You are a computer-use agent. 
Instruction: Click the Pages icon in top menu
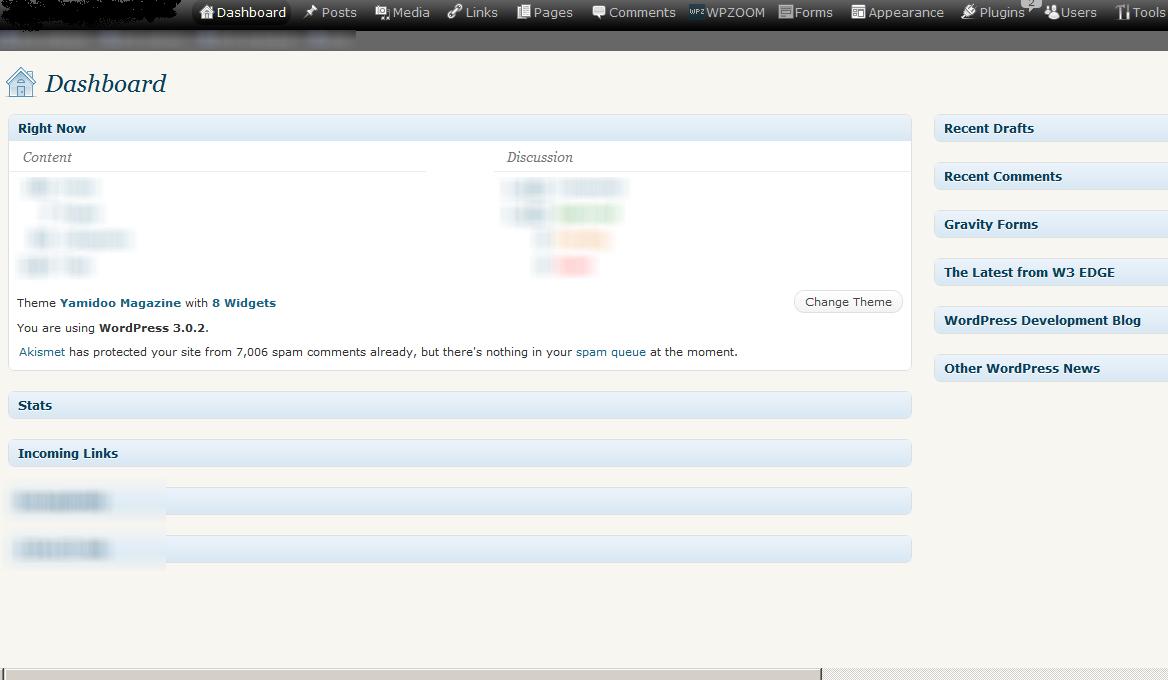(524, 12)
